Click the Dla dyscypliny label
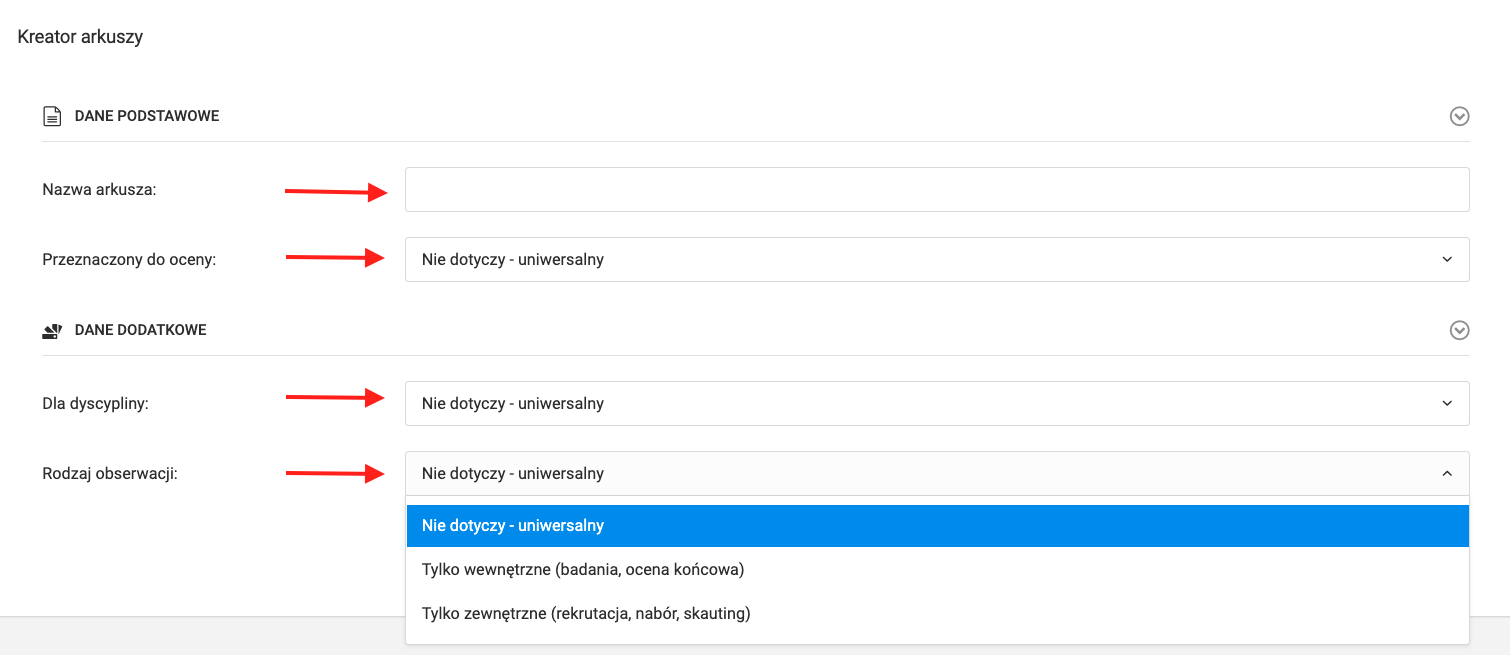Viewport: 1510px width, 655px height. (95, 404)
